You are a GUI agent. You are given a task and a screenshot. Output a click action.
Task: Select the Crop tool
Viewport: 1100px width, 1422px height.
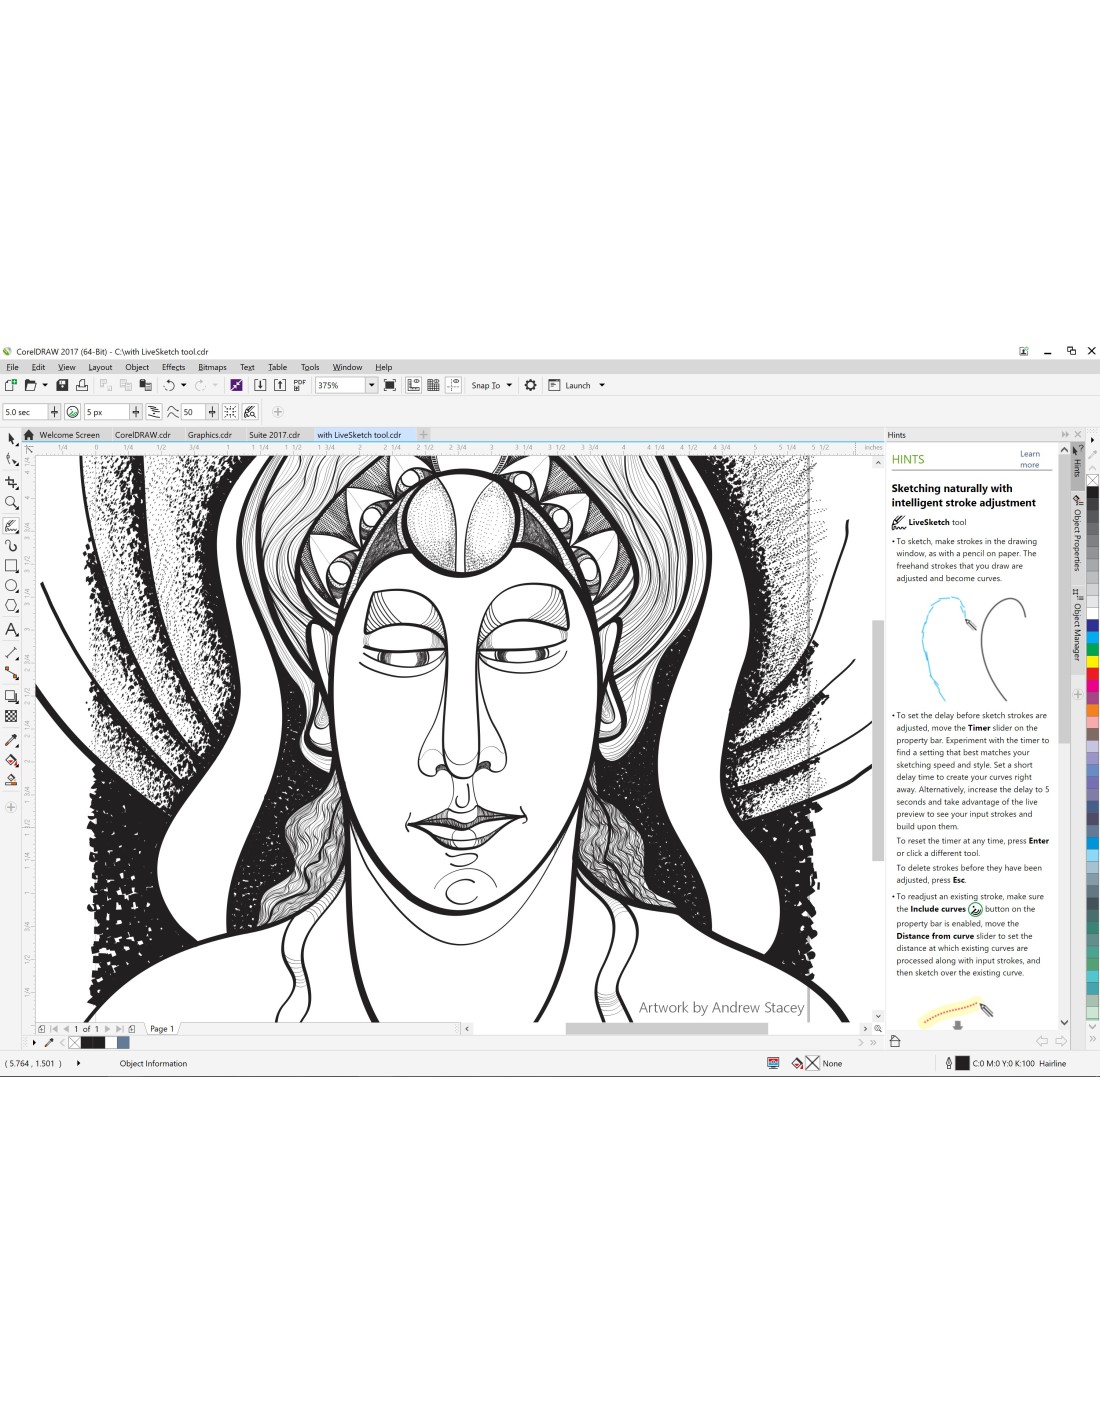click(12, 482)
